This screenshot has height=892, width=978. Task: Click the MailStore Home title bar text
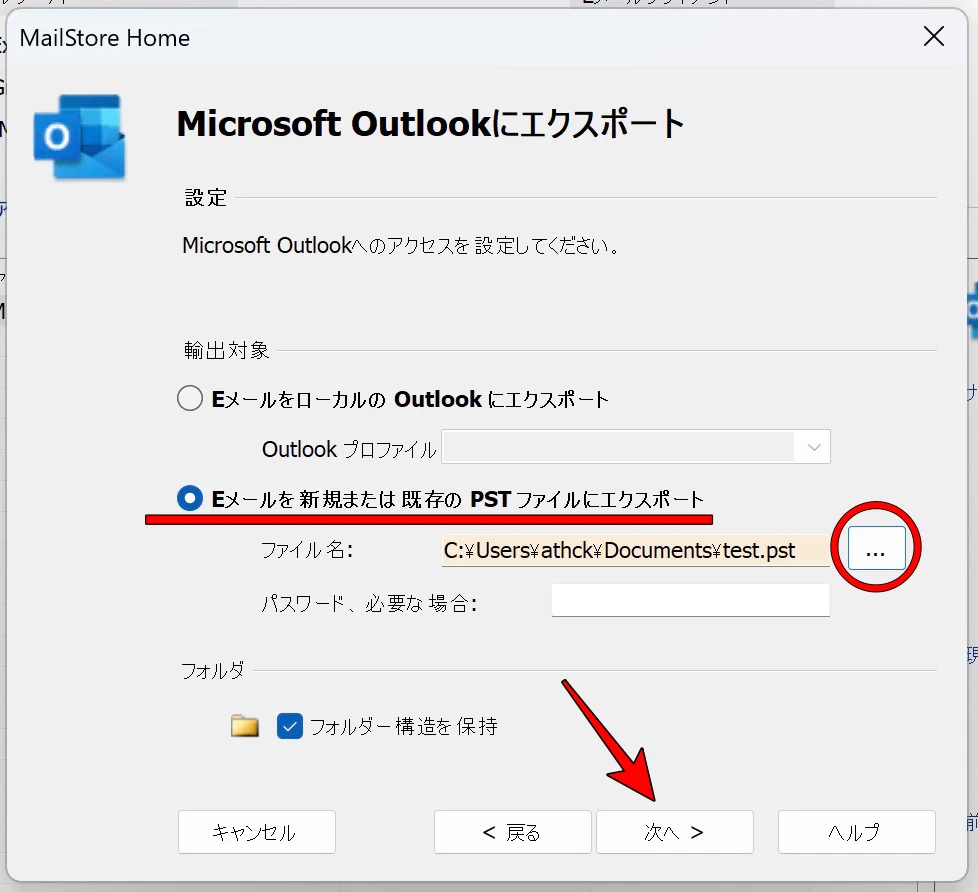(105, 39)
